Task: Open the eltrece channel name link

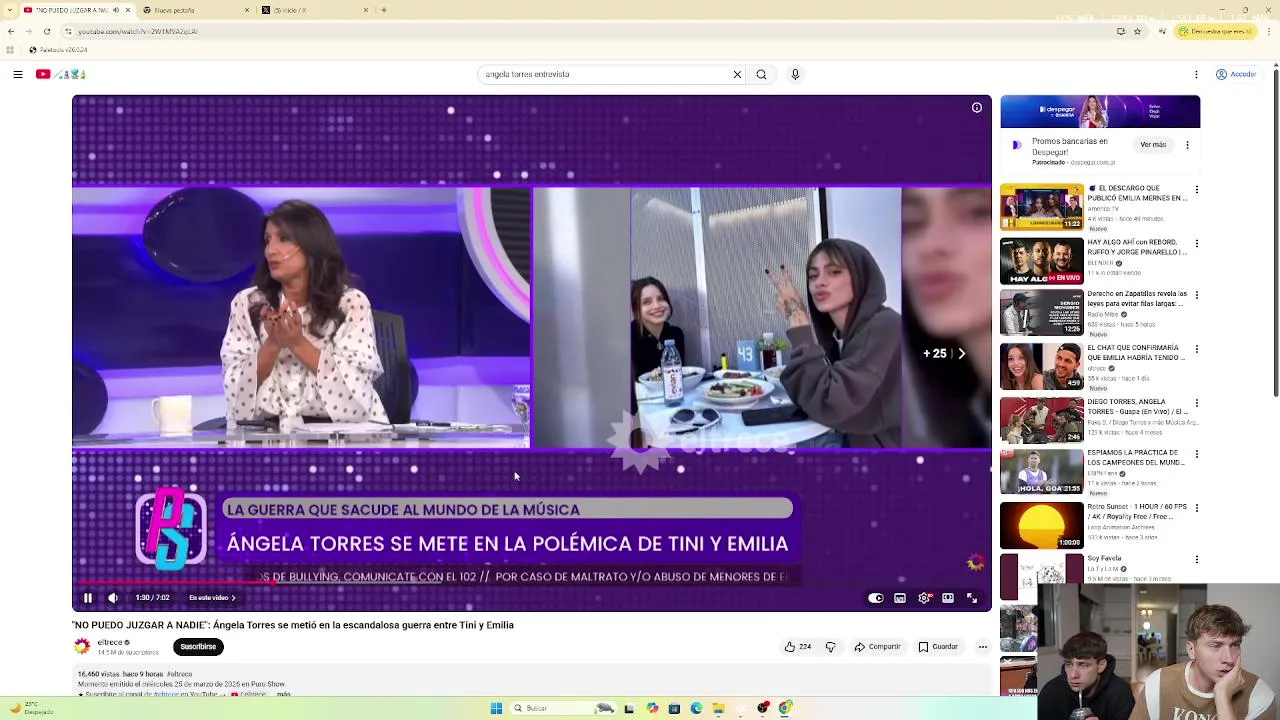Action: 110,642
